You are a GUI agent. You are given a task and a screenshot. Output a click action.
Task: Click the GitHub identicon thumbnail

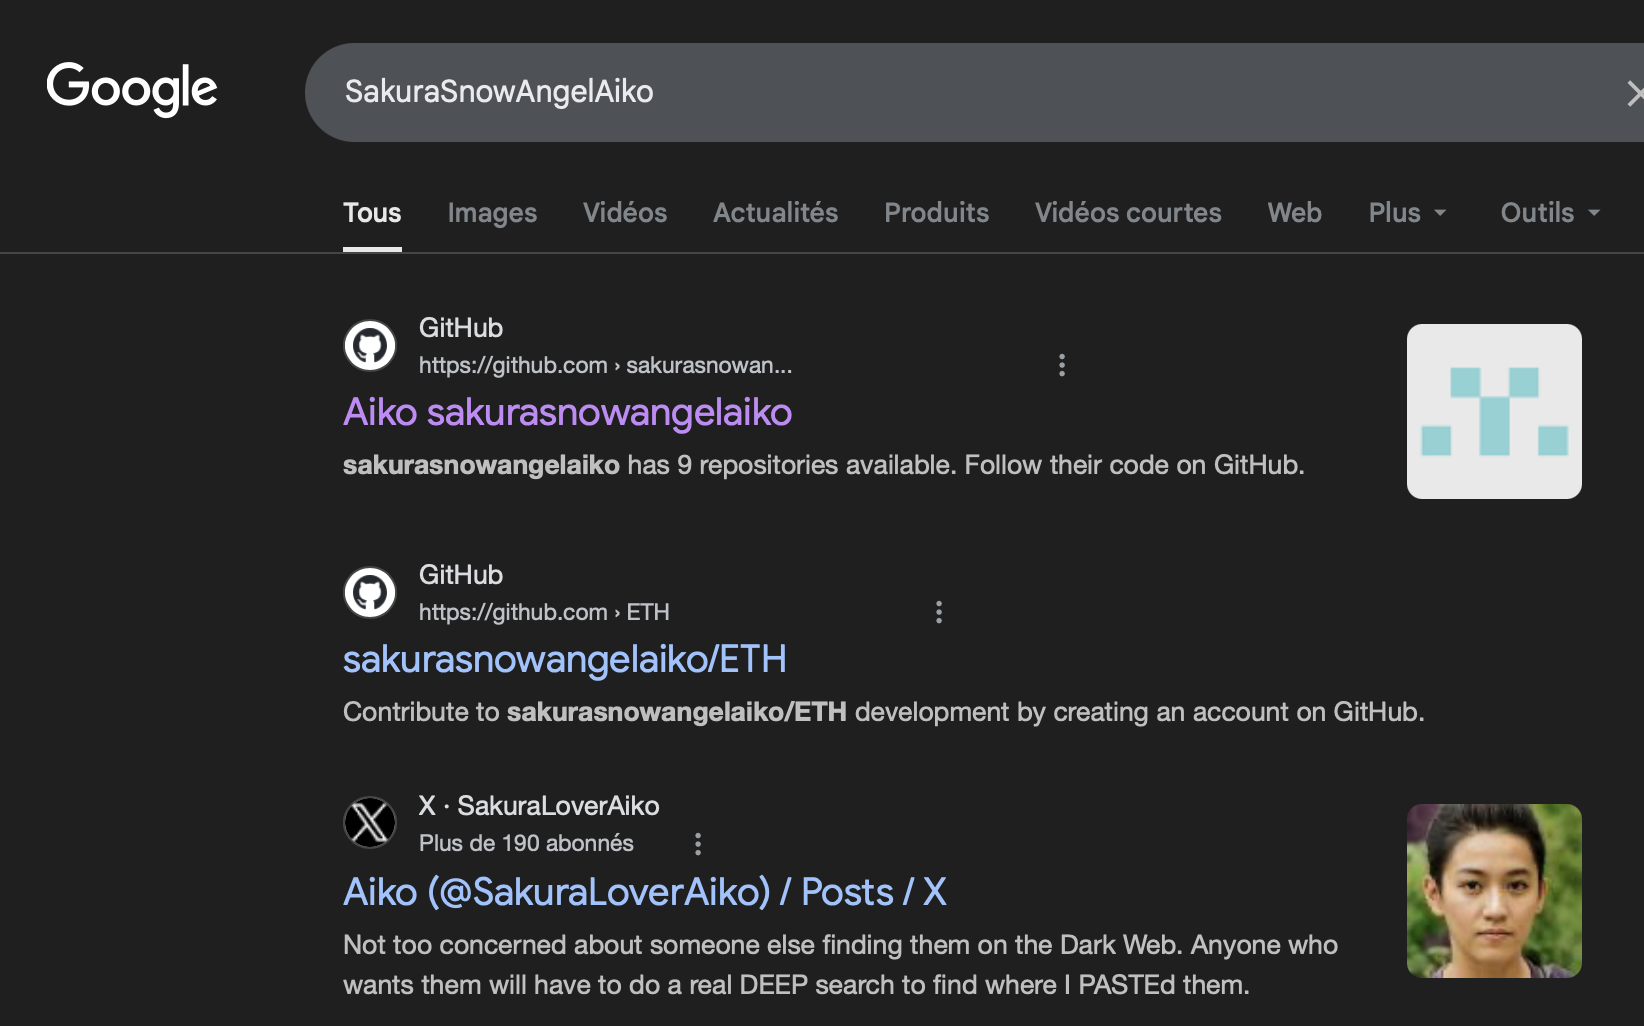pyautogui.click(x=1493, y=411)
